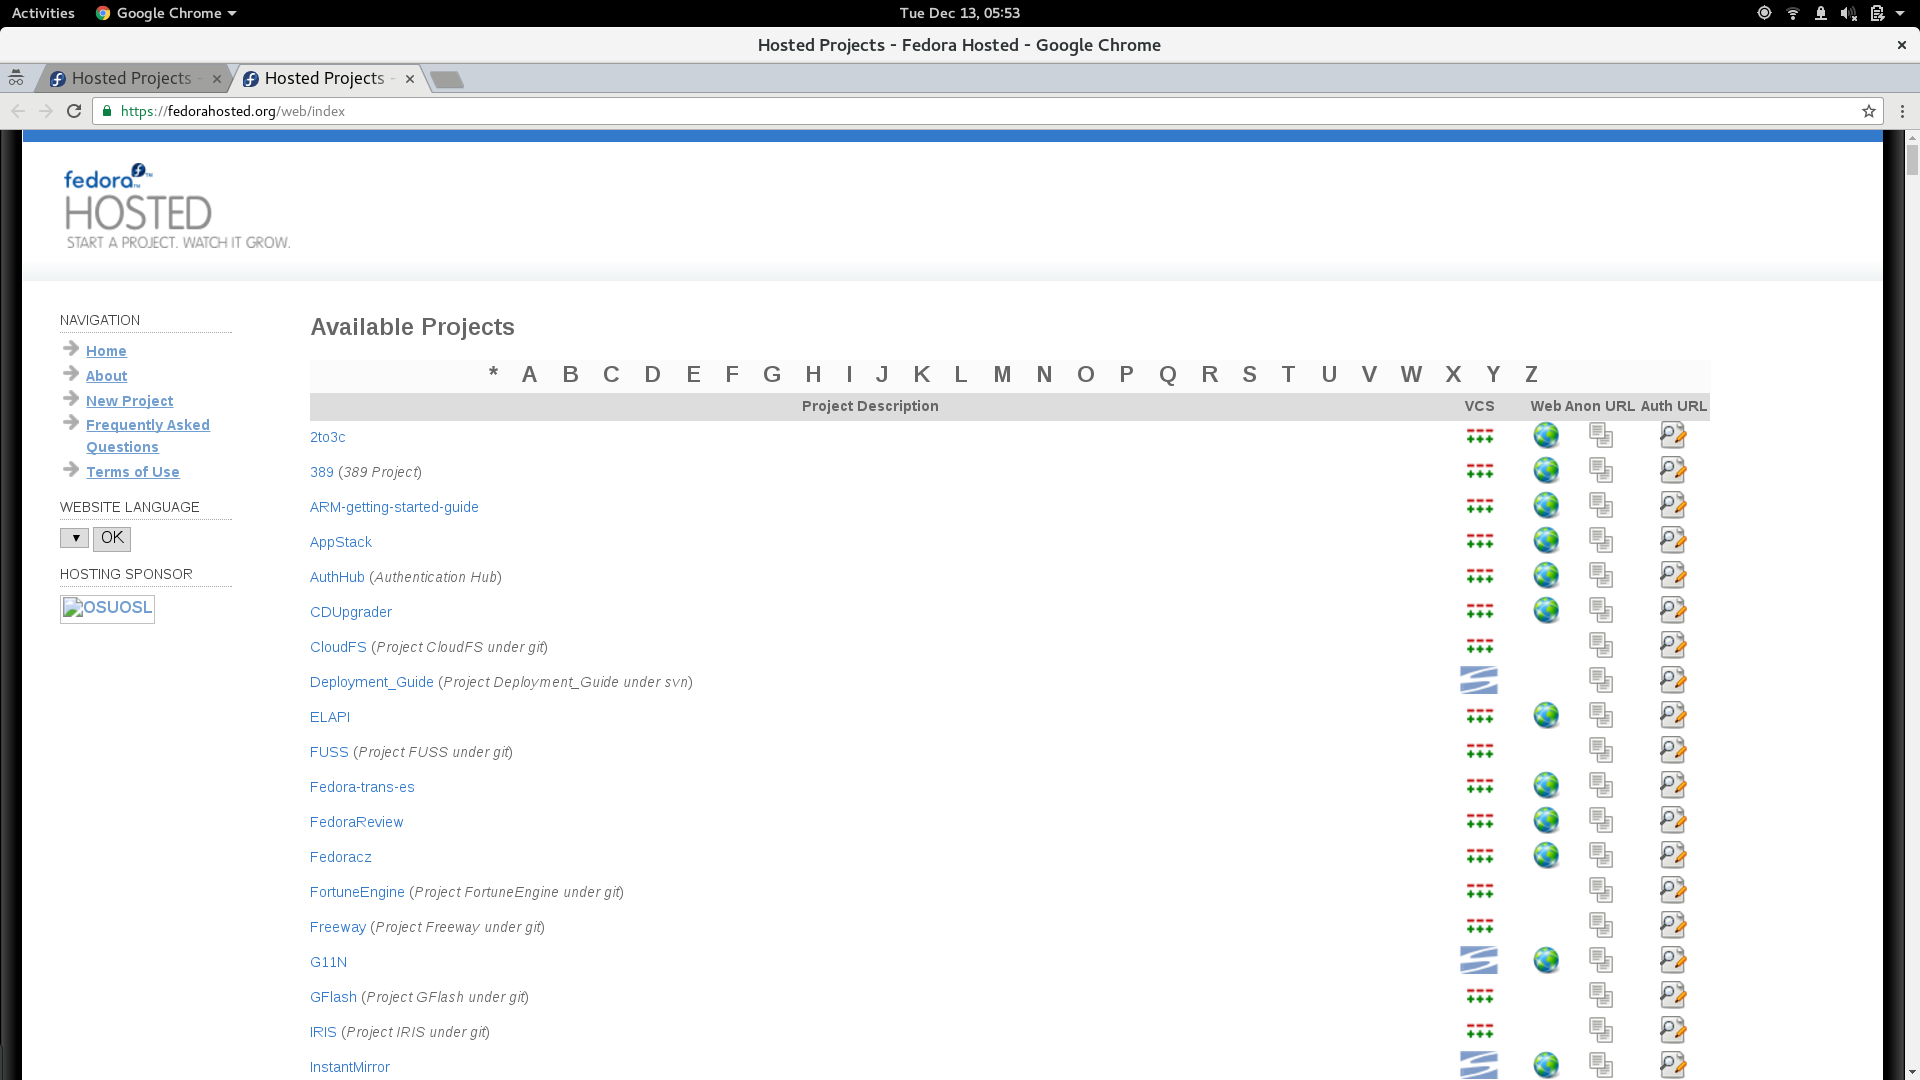
Task: Click Auth URL icon for FortuneEngine
Action: tap(1673, 890)
